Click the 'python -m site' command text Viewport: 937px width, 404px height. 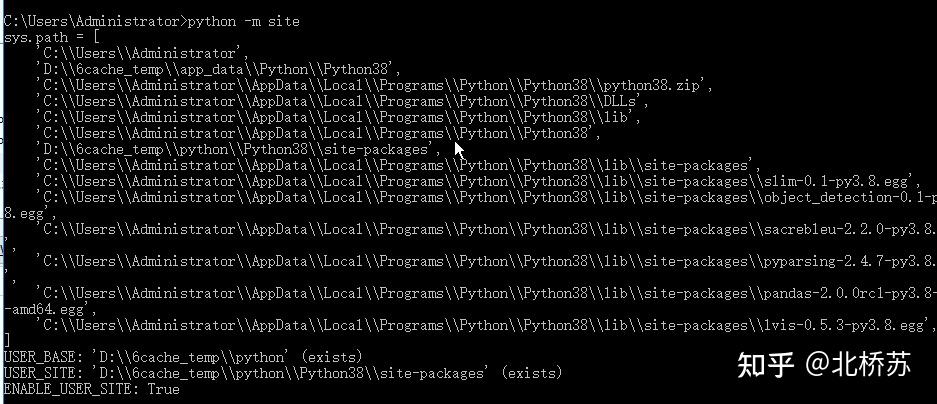coord(244,22)
